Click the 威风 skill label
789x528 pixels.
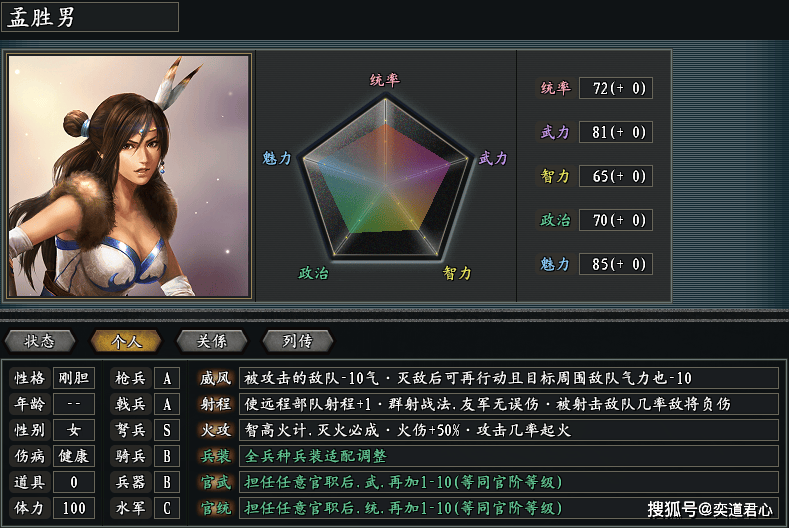point(215,378)
